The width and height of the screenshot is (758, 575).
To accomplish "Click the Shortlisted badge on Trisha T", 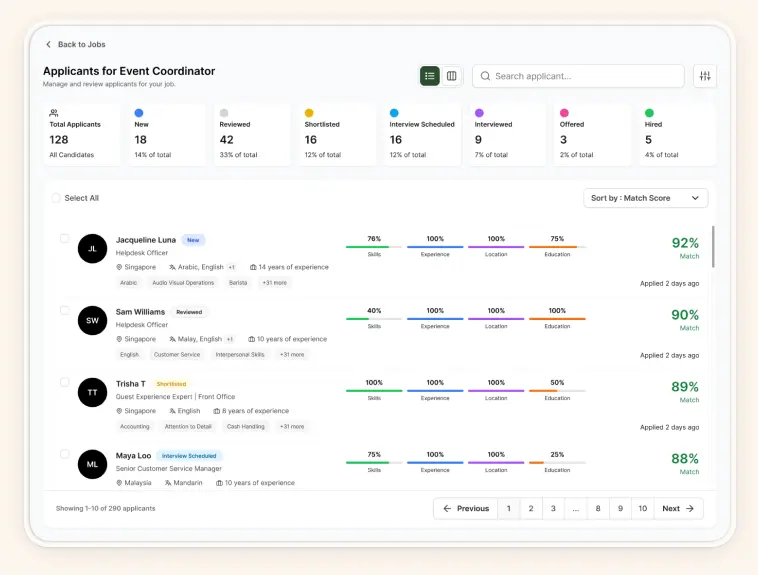I will click(x=172, y=384).
